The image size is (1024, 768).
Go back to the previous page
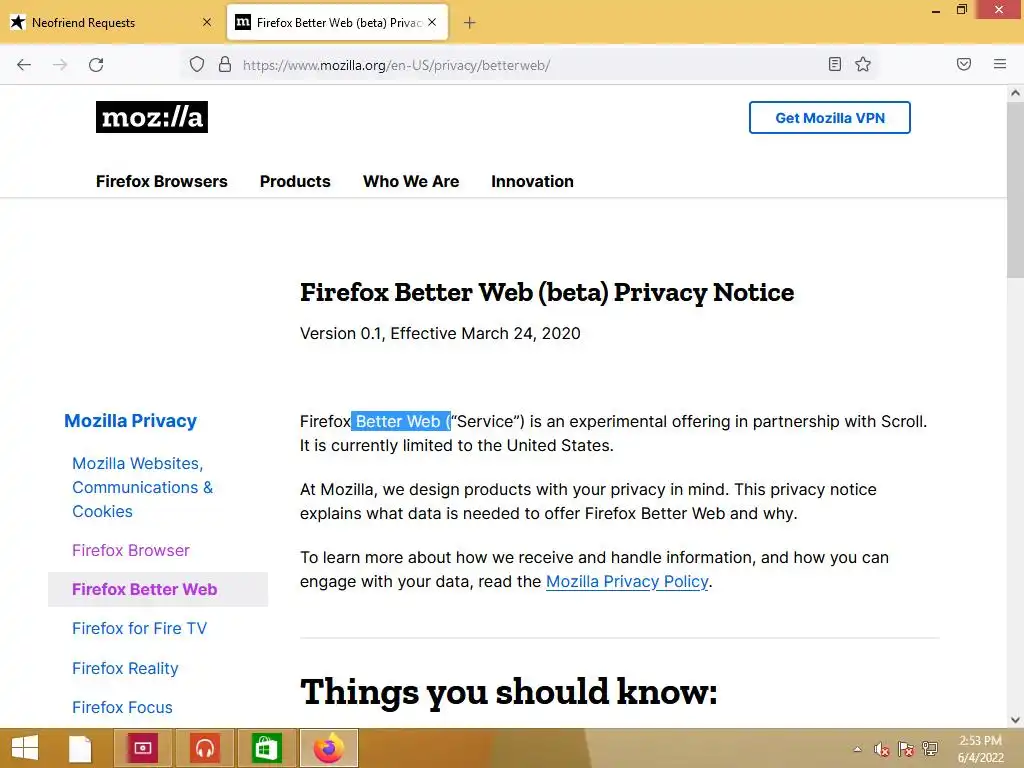point(24,65)
